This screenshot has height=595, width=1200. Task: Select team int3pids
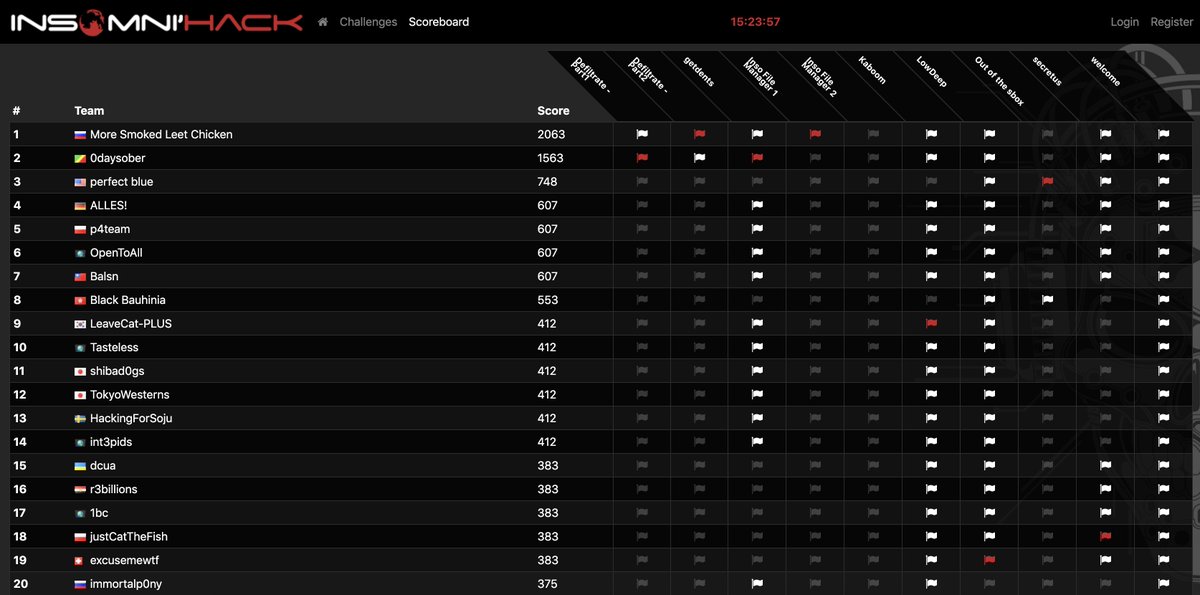coord(111,442)
